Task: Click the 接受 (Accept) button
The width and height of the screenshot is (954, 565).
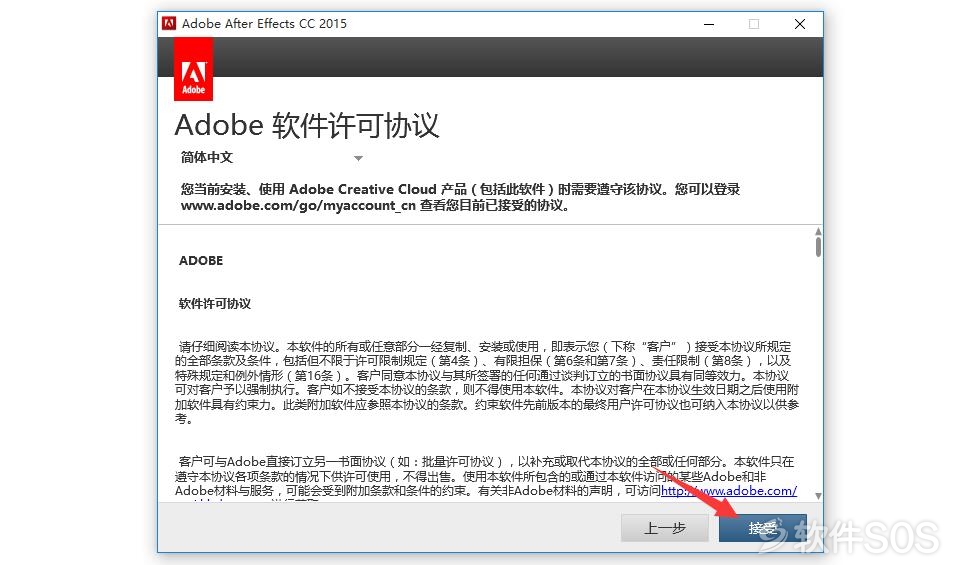Action: [762, 528]
